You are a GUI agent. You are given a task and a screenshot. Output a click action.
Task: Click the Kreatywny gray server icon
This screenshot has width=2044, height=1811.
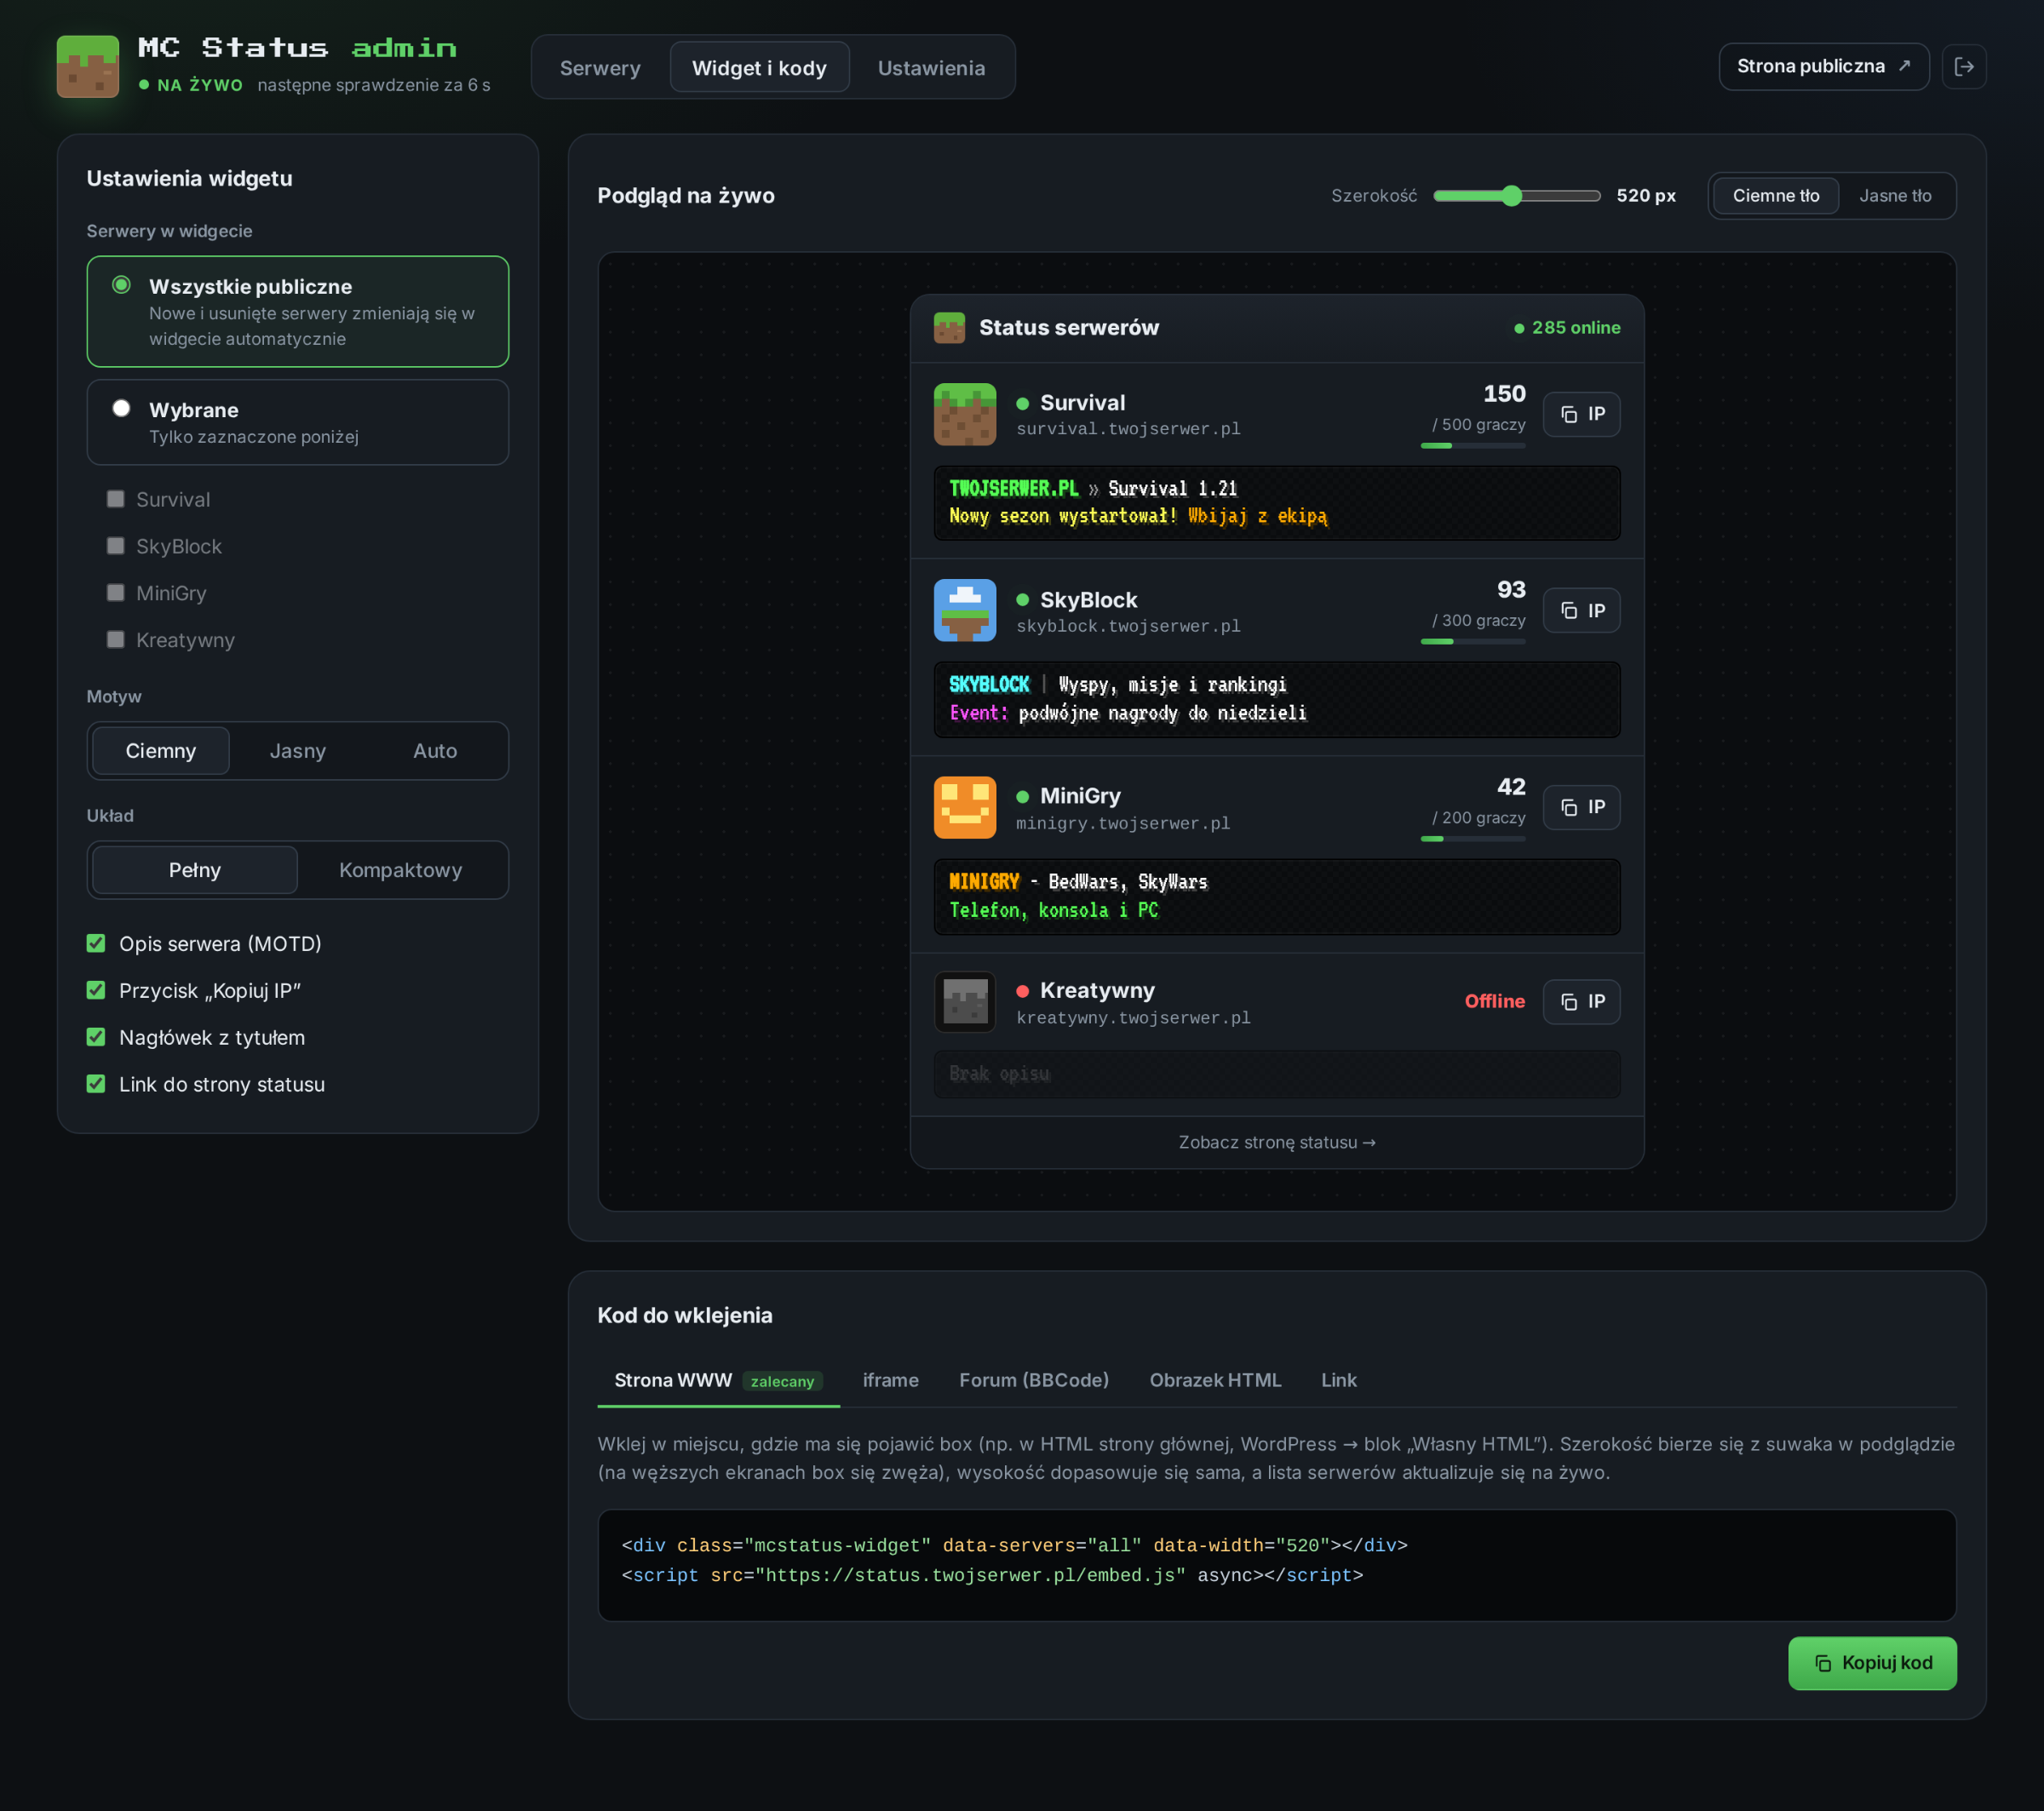(x=965, y=1002)
